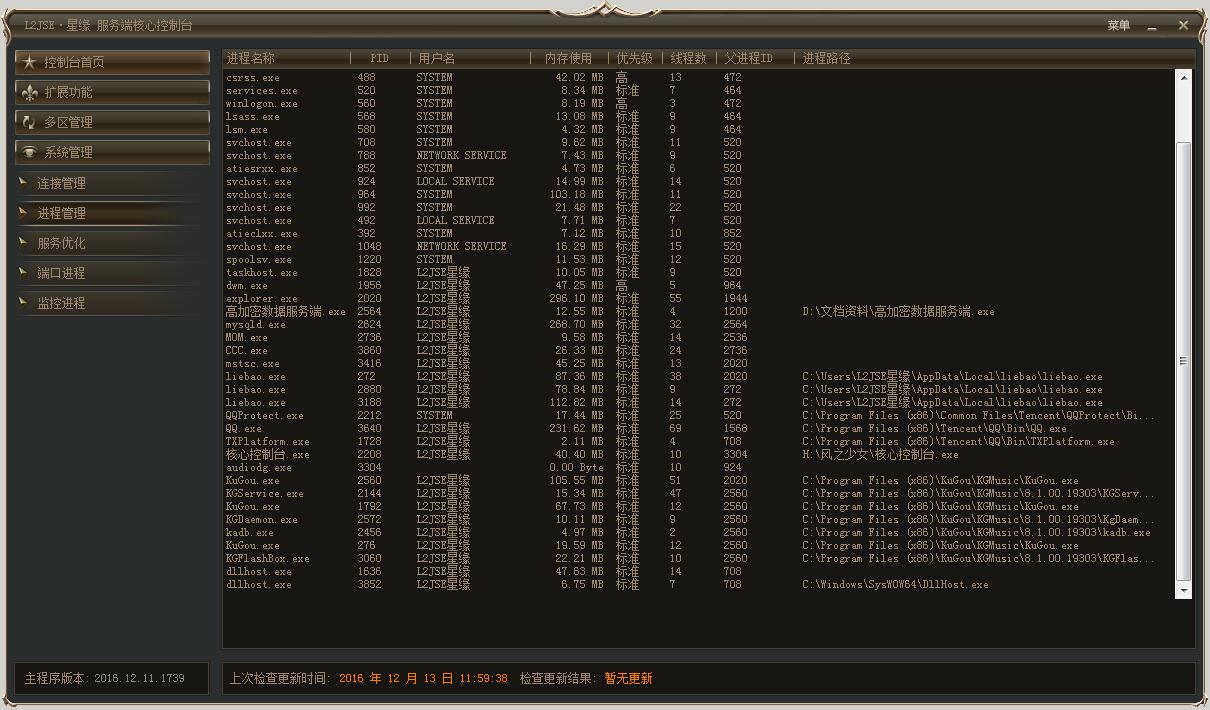Viewport: 1210px width, 710px height.
Task: Select the dwm.exe process row
Action: (x=697, y=285)
